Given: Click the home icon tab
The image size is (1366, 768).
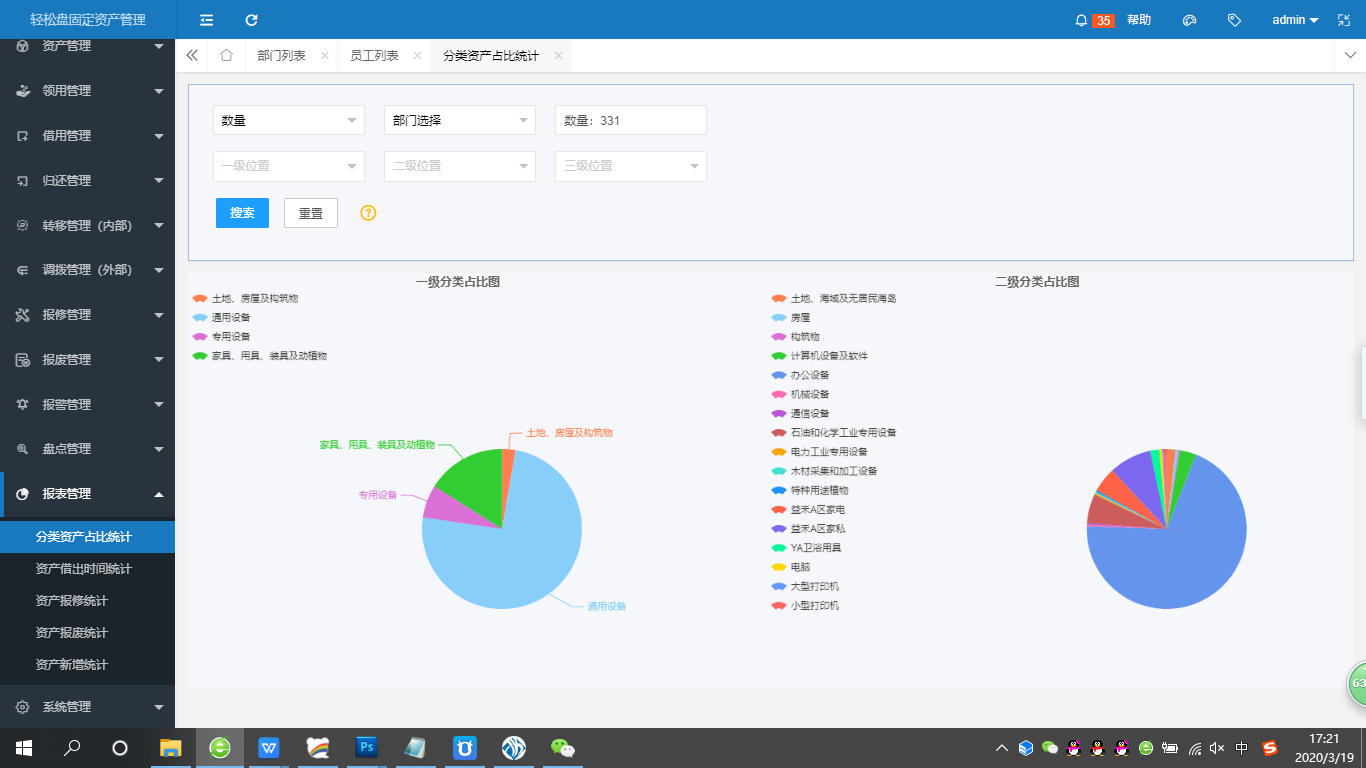Looking at the screenshot, I should click(227, 56).
